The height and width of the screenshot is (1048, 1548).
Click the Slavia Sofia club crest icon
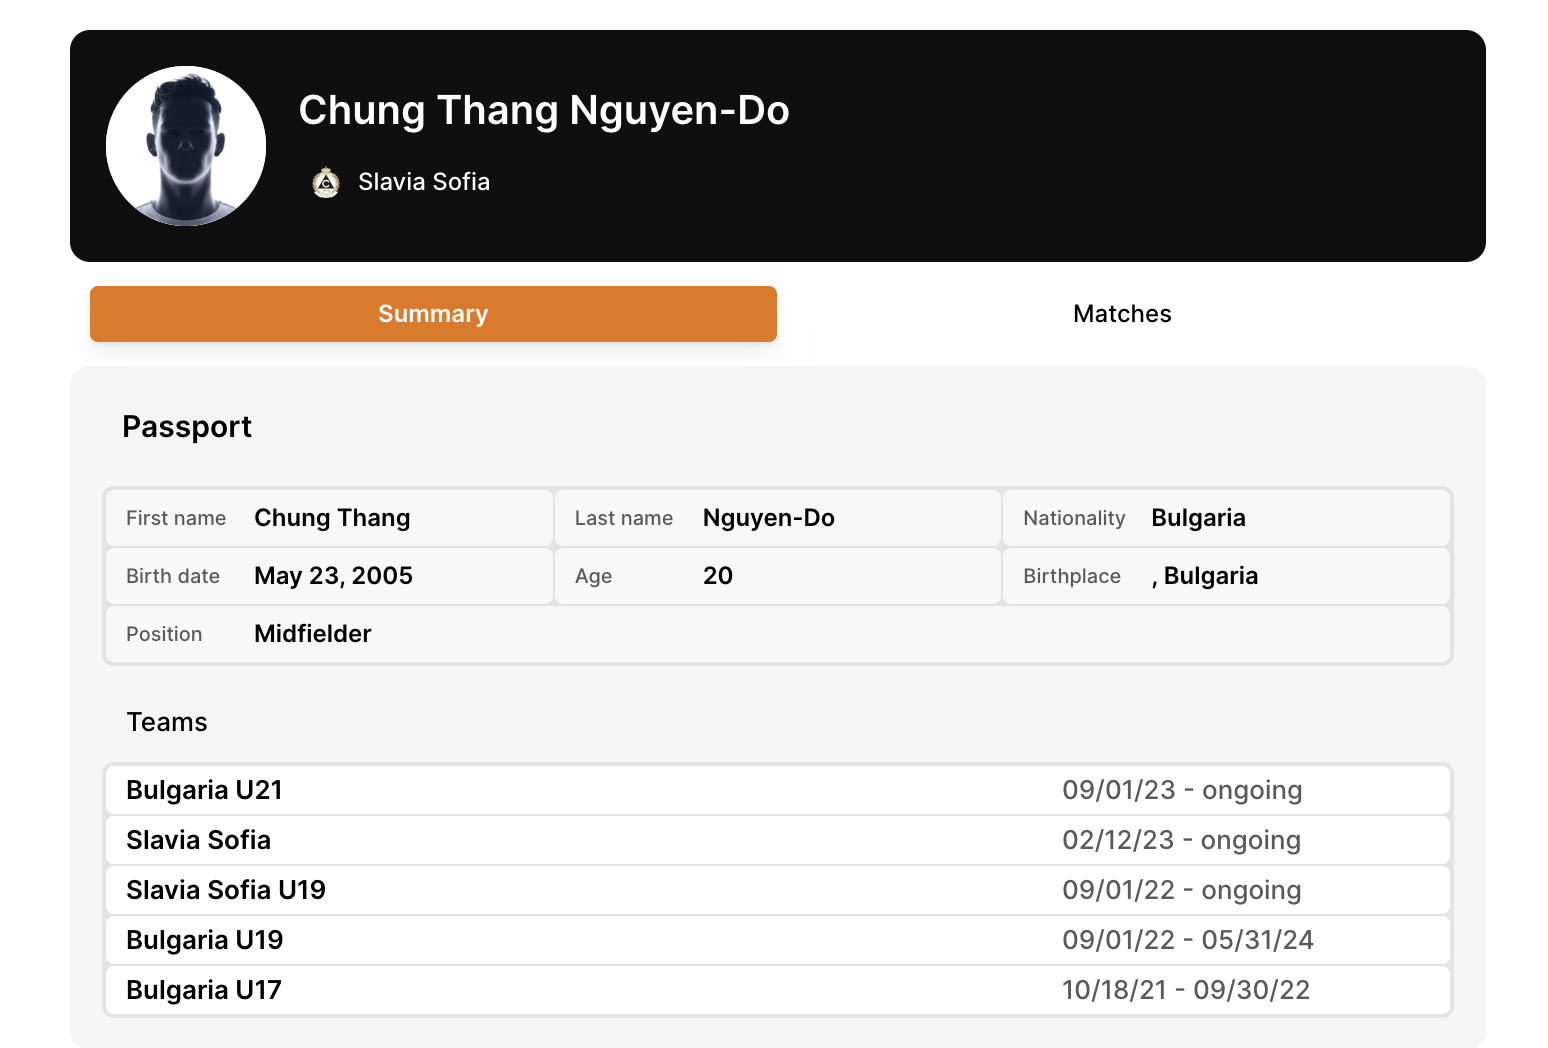(x=326, y=182)
